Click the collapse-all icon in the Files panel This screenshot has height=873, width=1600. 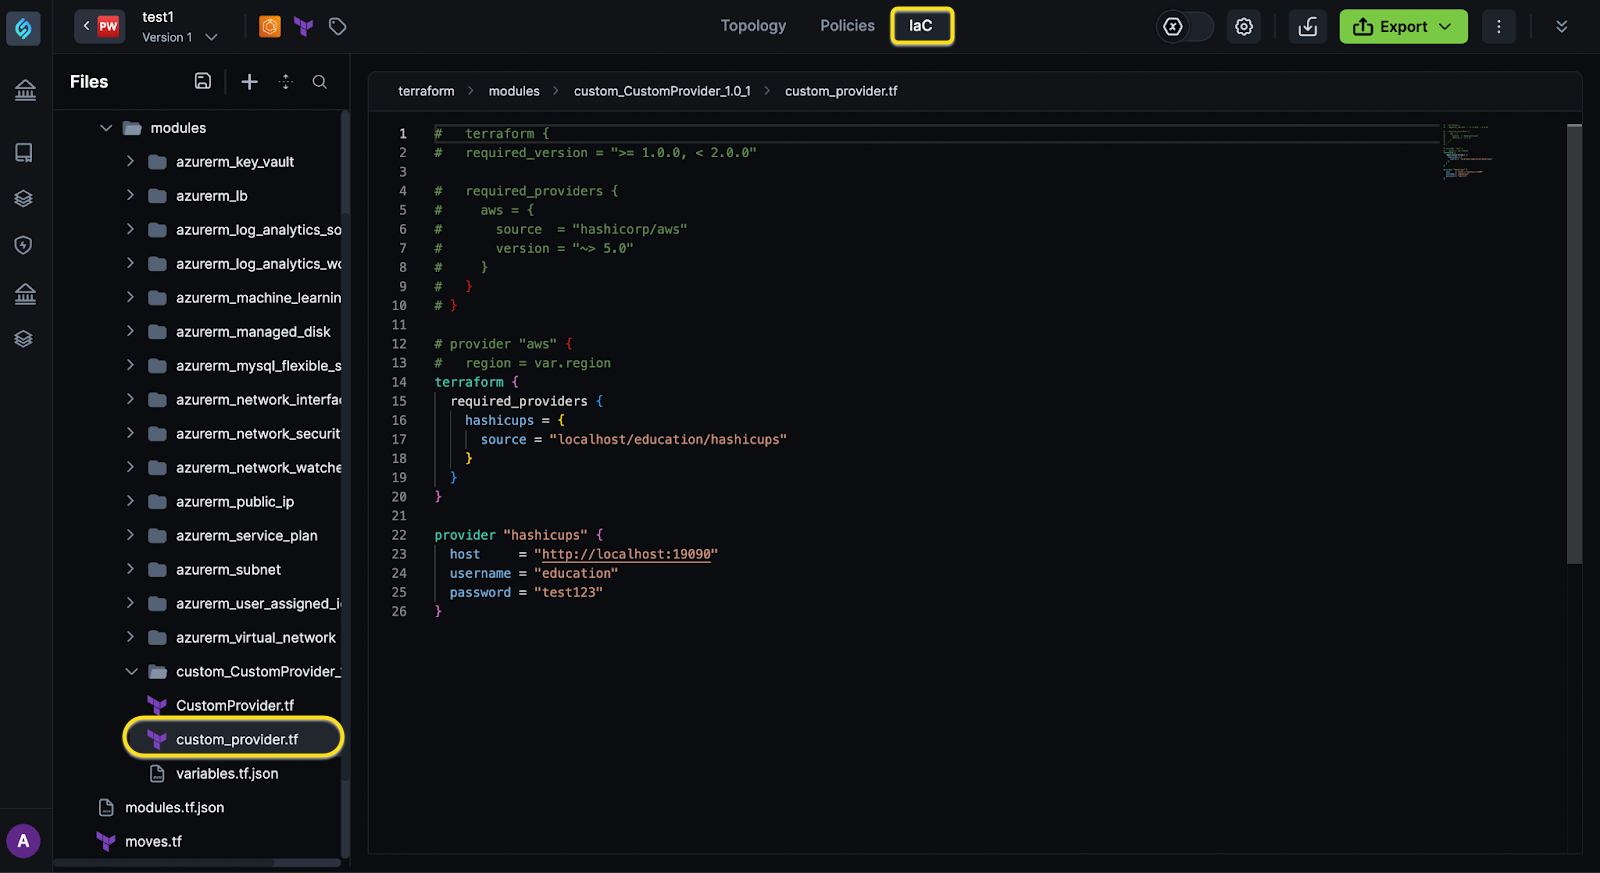click(x=286, y=82)
